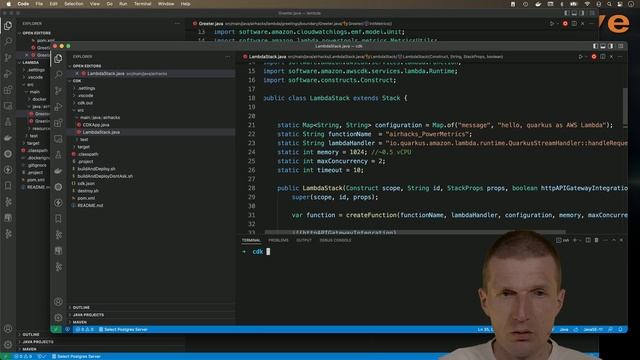Toggle primary sidebar in front window title bar
This screenshot has height=360, width=640.
(596, 46)
